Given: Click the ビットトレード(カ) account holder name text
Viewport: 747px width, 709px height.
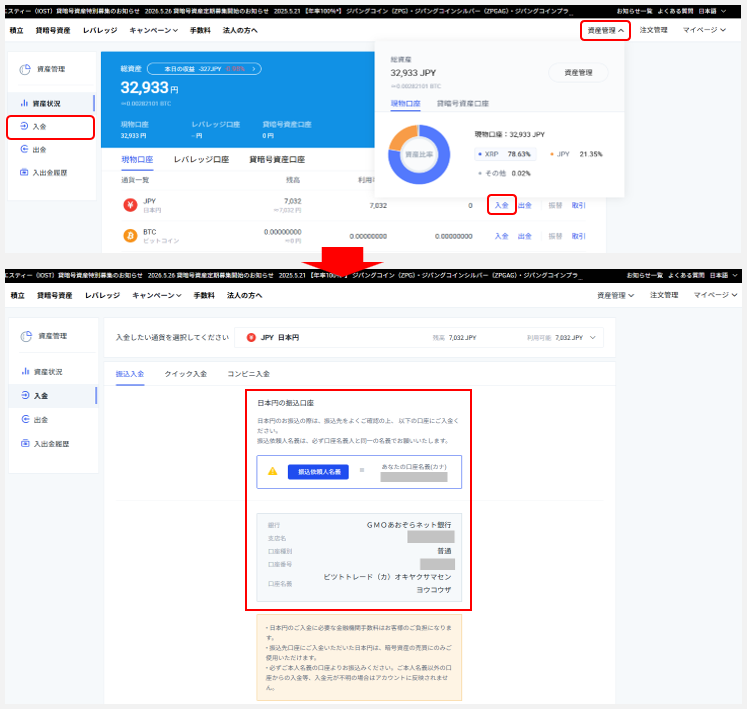Looking at the screenshot, I should tap(387, 583).
